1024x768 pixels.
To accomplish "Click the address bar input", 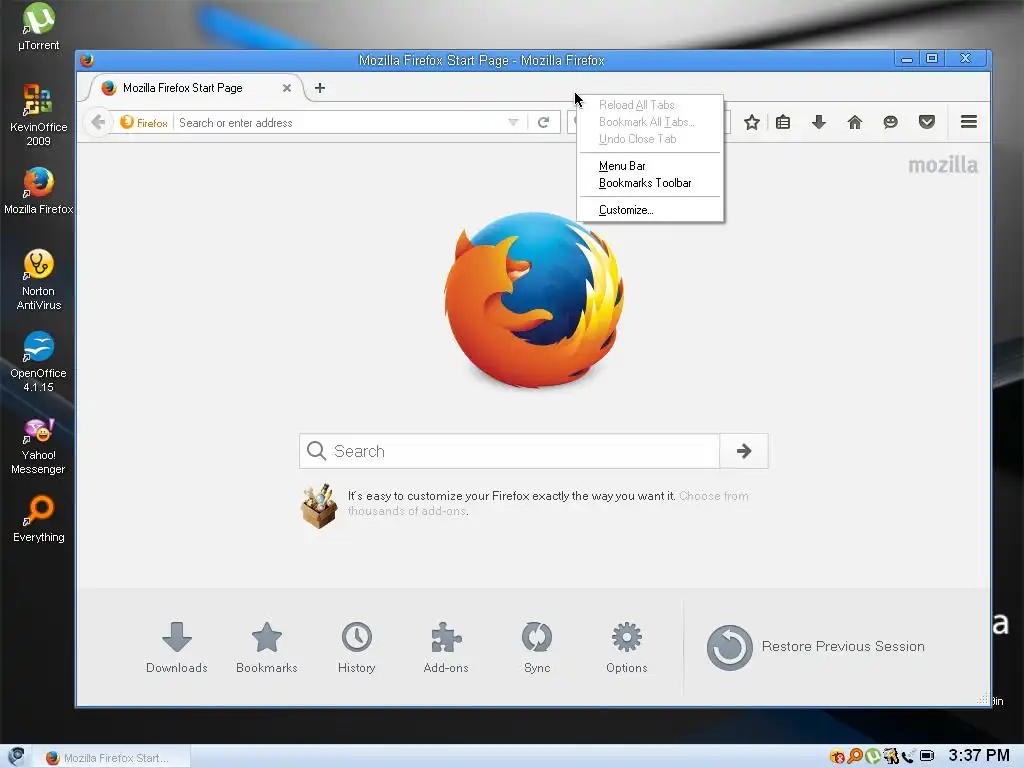I will [x=340, y=123].
